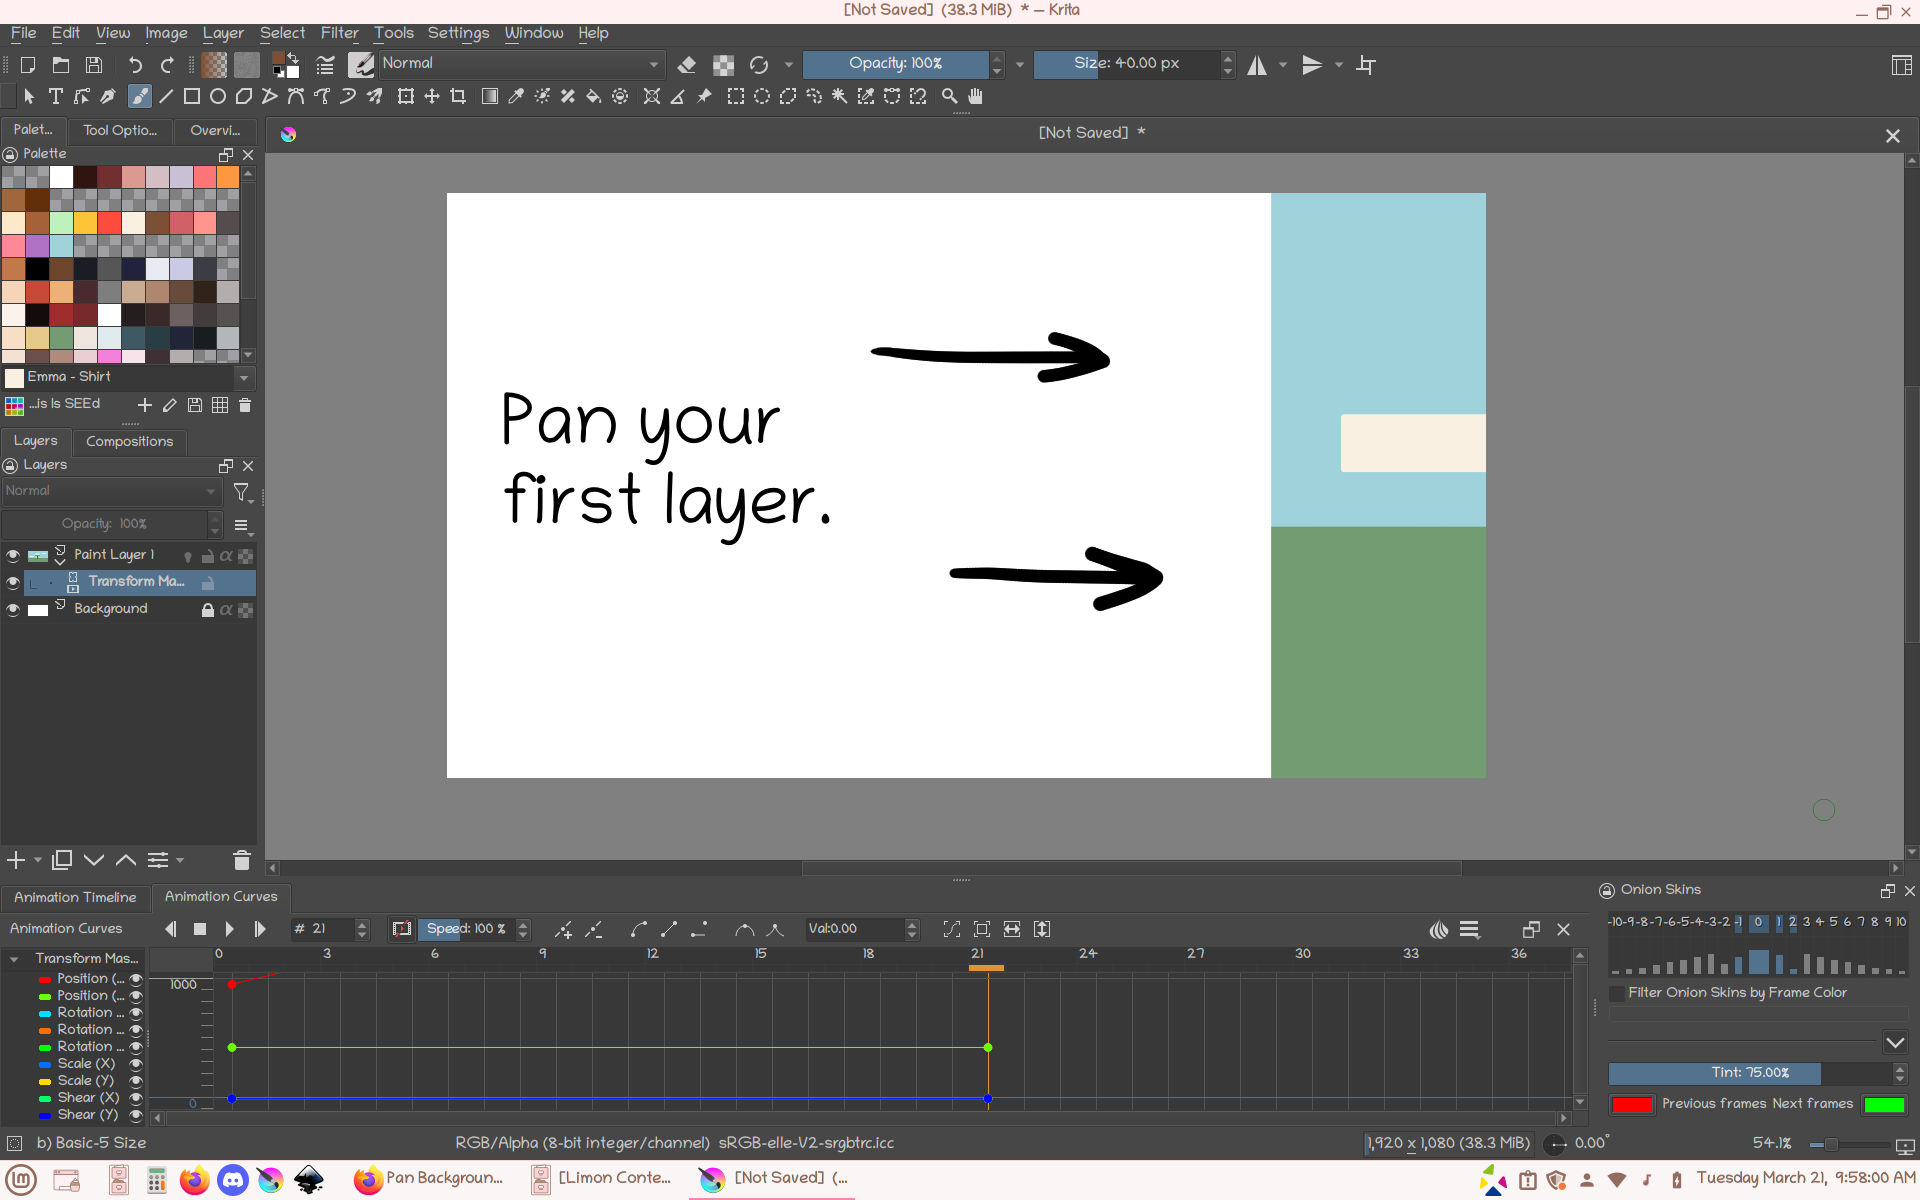Open Firefox from the taskbar
This screenshot has height=1200, width=1920.
pyautogui.click(x=194, y=1180)
